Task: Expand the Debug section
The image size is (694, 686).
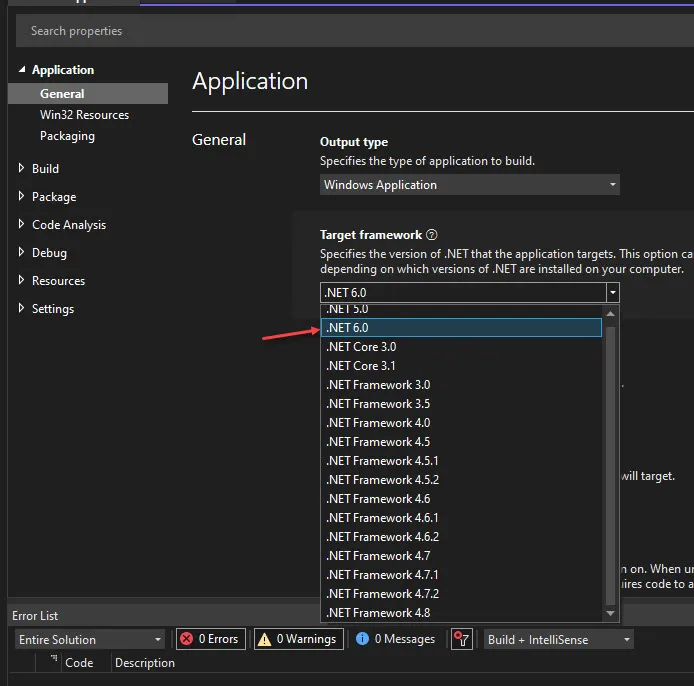Action: point(21,252)
